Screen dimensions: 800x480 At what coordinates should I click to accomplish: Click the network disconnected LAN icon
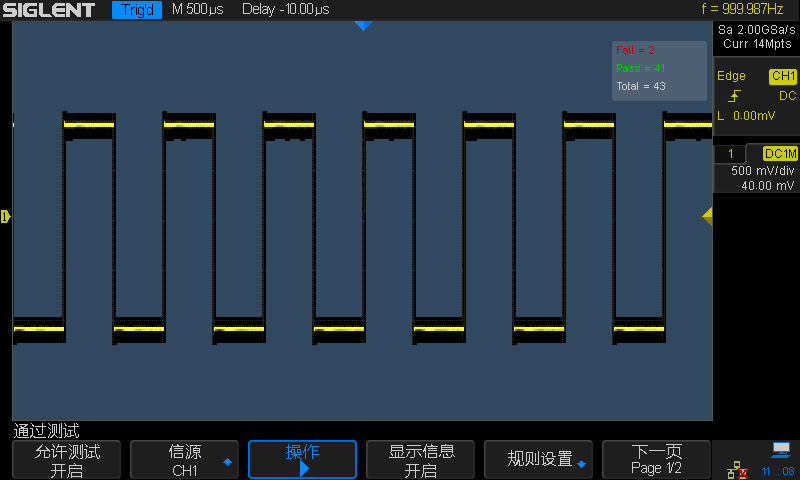click(x=737, y=470)
